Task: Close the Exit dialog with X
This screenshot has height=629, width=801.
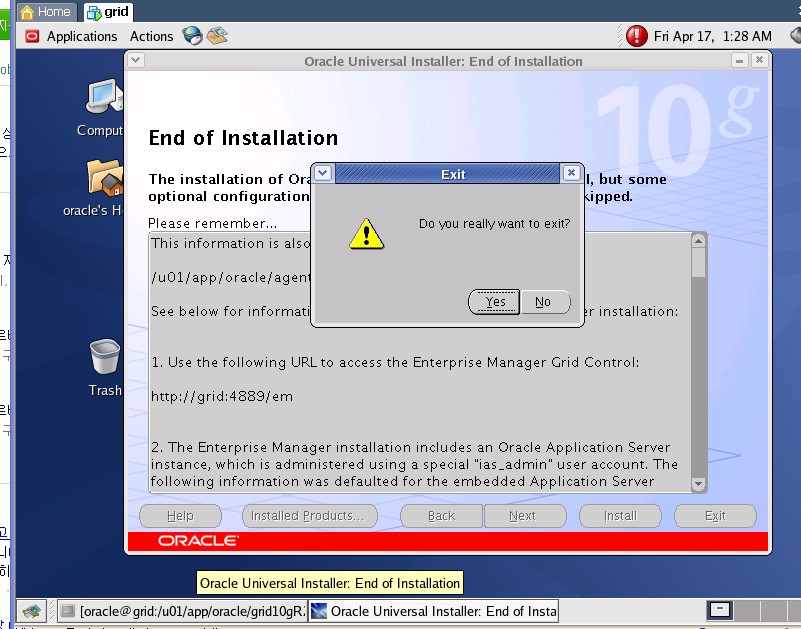Action: pyautogui.click(x=570, y=173)
